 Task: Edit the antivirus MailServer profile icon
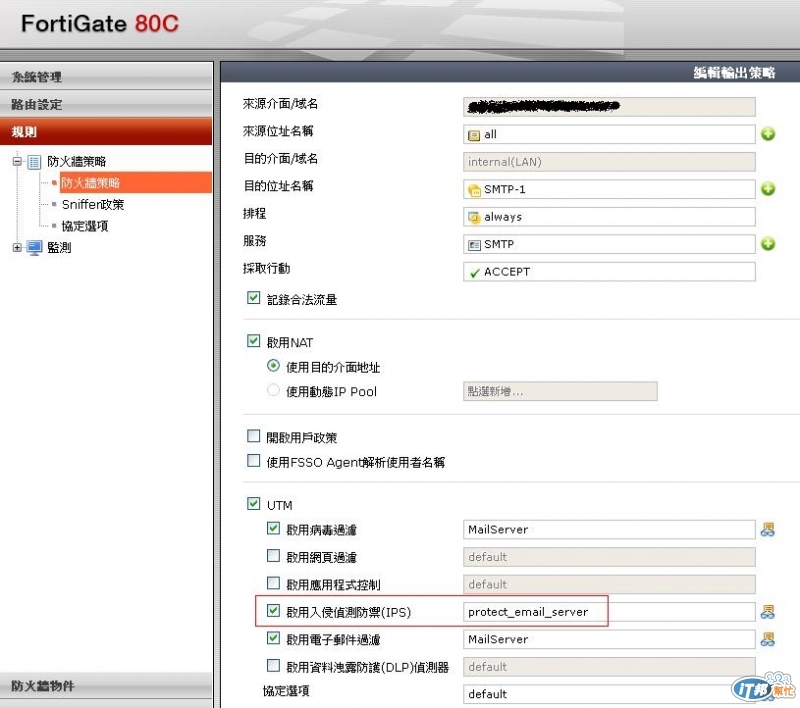tap(767, 529)
